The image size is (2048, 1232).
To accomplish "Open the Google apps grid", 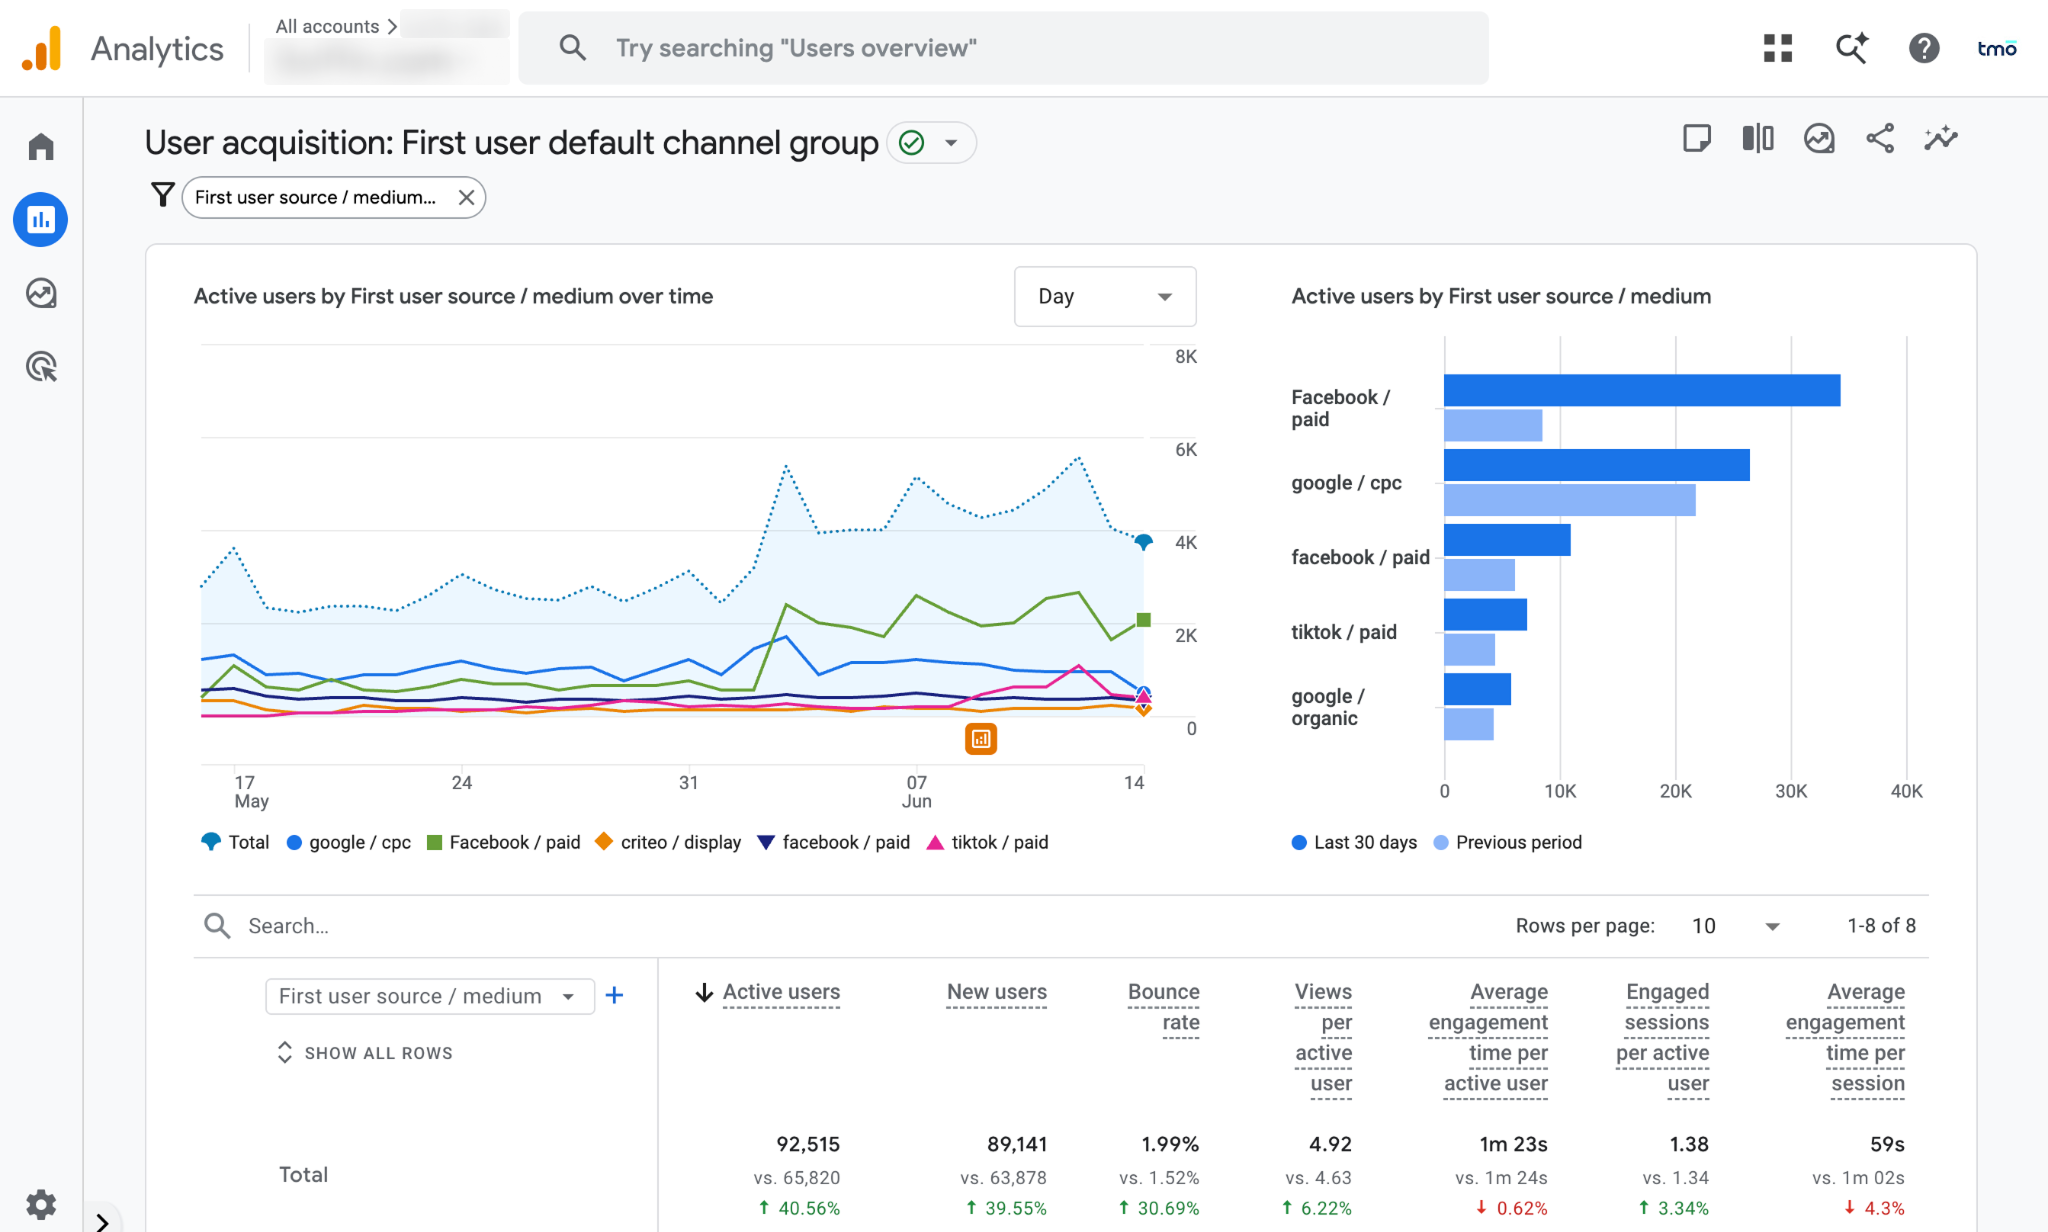I will 1778,48.
